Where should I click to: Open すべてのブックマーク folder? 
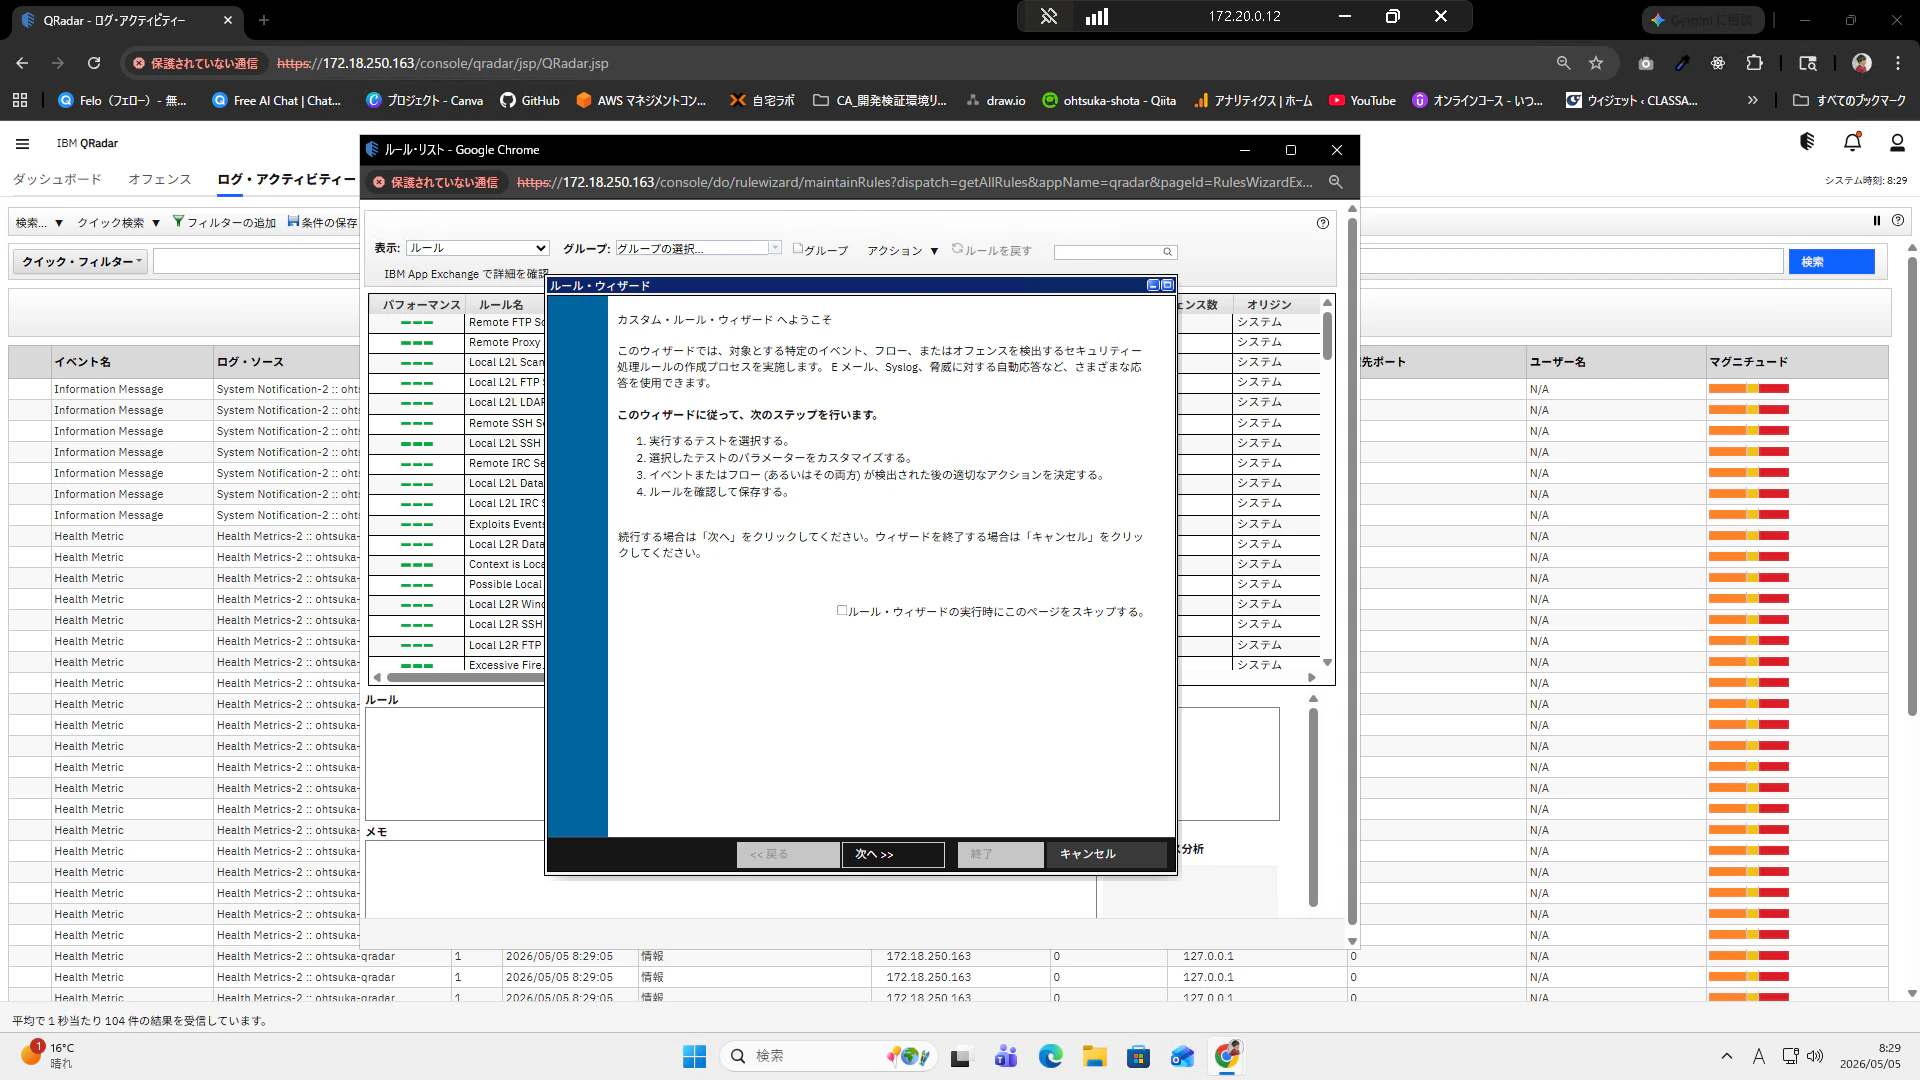click(x=1849, y=100)
